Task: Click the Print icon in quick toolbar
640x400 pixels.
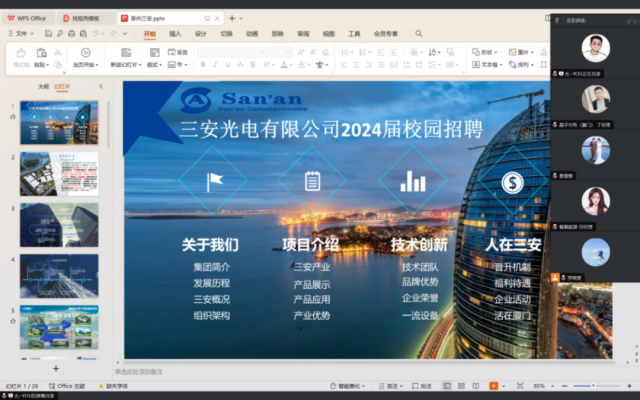Action: [x=71, y=33]
